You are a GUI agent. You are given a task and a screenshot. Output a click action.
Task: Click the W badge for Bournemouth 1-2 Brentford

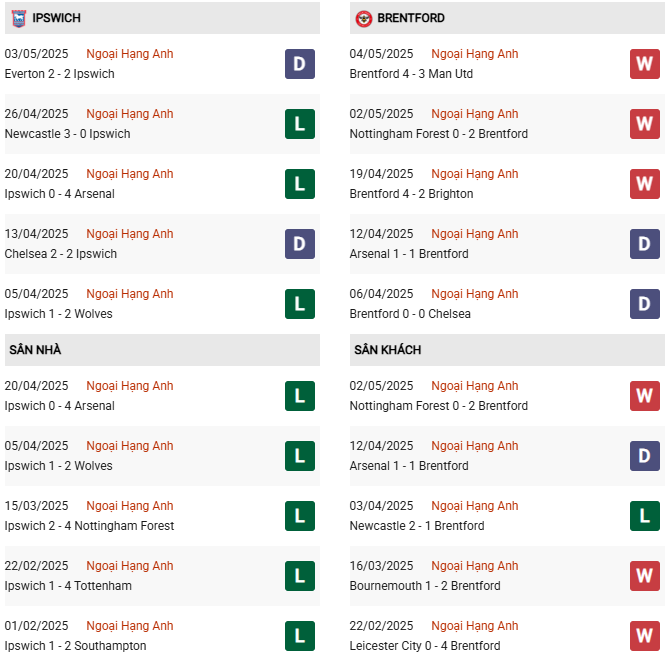tap(645, 576)
